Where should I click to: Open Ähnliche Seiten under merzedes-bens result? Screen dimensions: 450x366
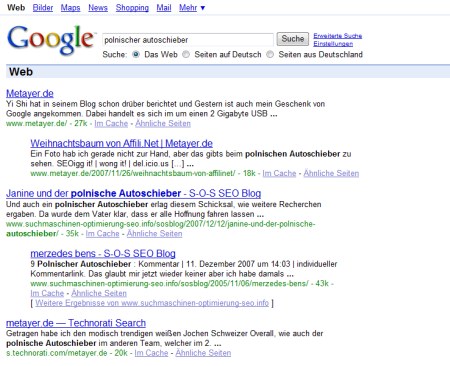pyautogui.click(x=99, y=293)
